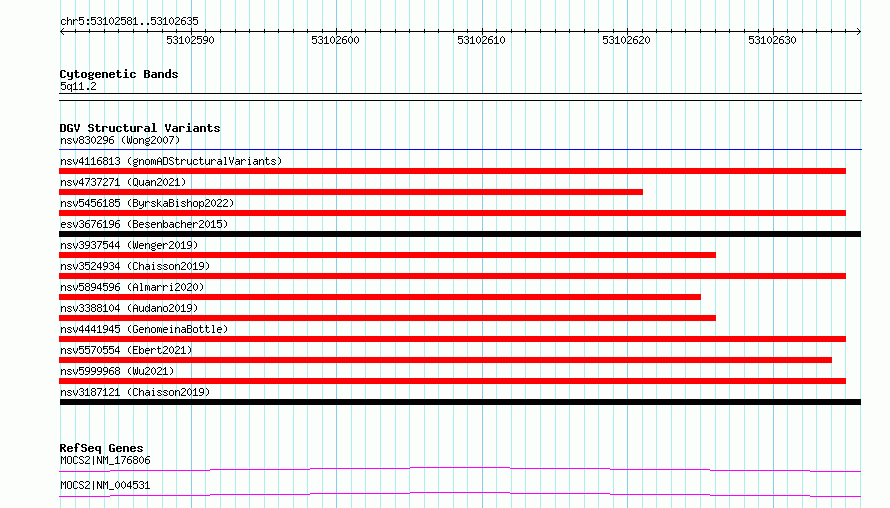Click ruler position 53102630

pyautogui.click(x=773, y=40)
